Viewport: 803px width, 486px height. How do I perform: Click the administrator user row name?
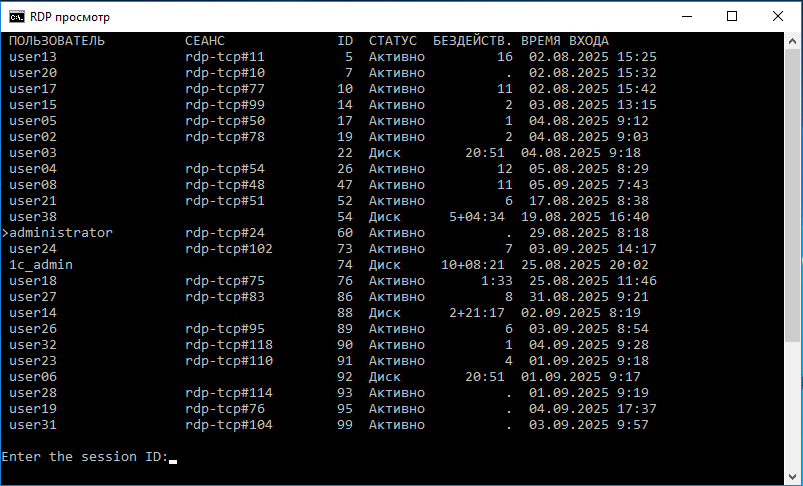point(61,233)
